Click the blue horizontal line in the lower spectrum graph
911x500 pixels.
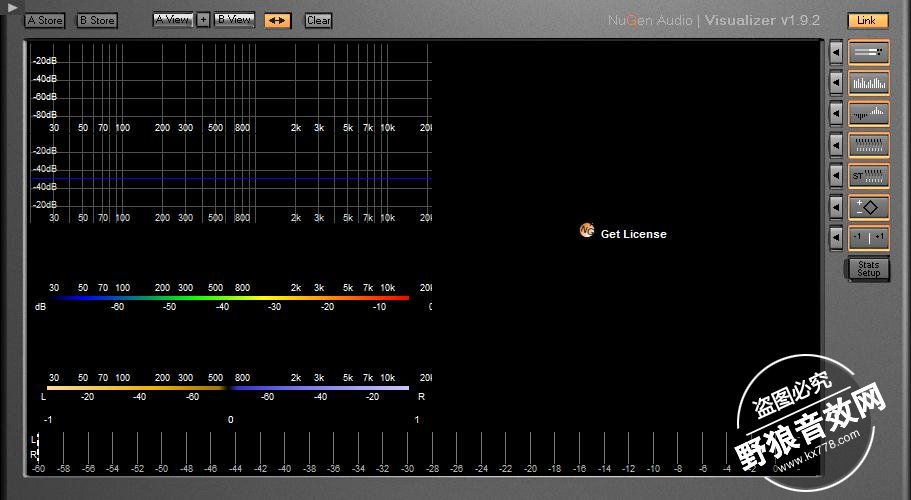point(231,179)
